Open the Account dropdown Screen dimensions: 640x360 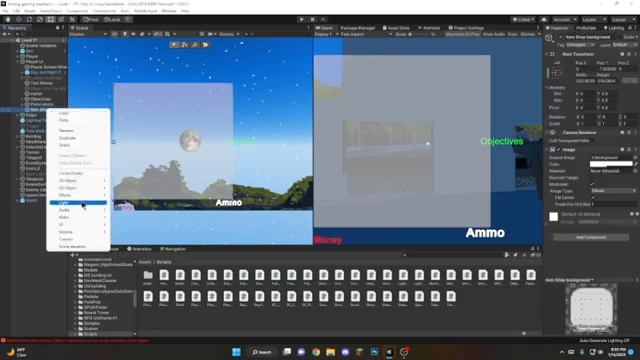tap(564, 19)
